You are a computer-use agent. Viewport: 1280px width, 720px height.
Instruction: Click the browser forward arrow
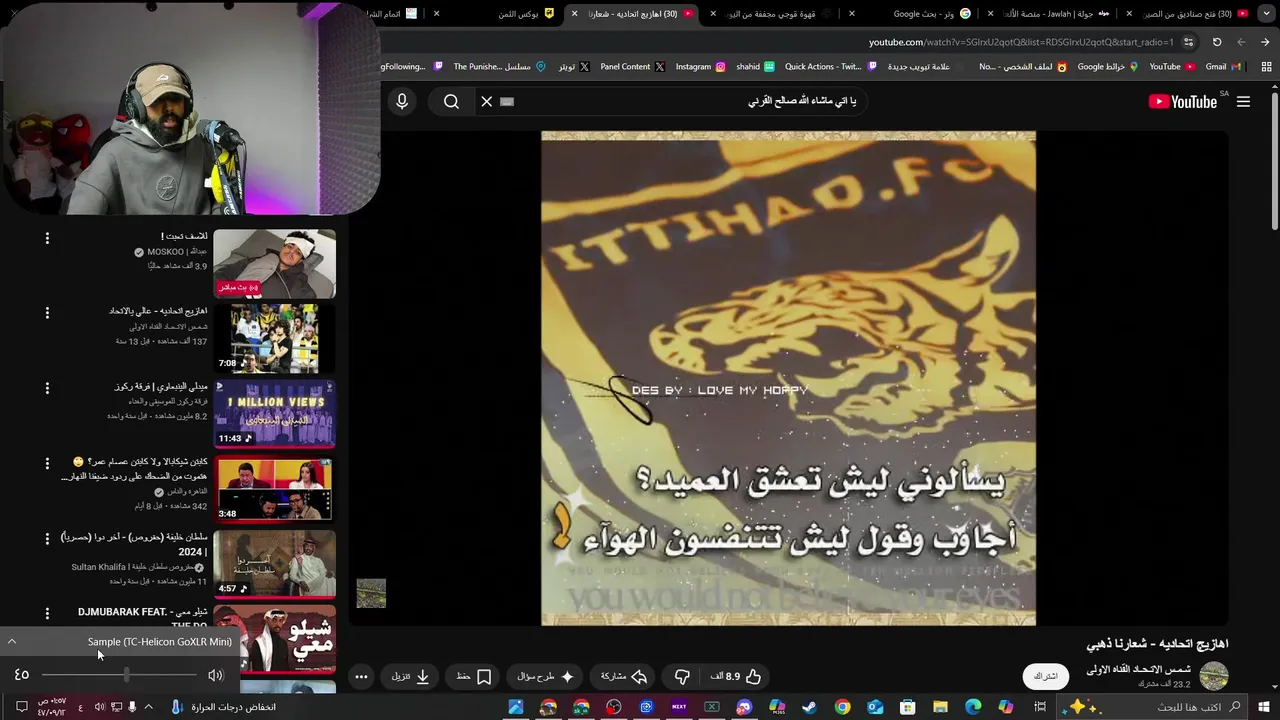click(x=1241, y=42)
